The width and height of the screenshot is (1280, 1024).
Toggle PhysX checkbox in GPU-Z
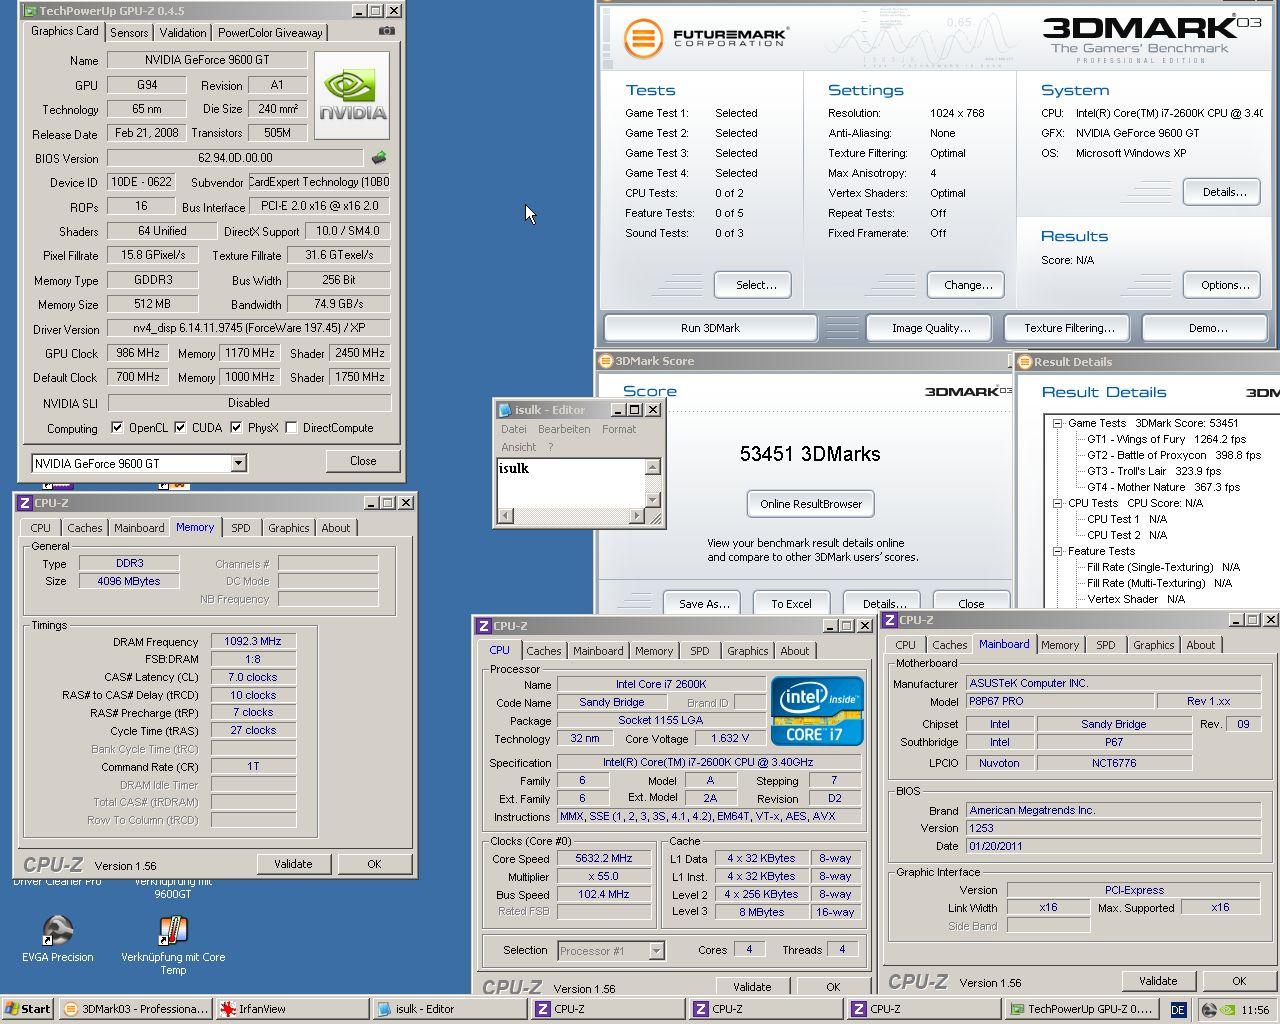pyautogui.click(x=236, y=428)
